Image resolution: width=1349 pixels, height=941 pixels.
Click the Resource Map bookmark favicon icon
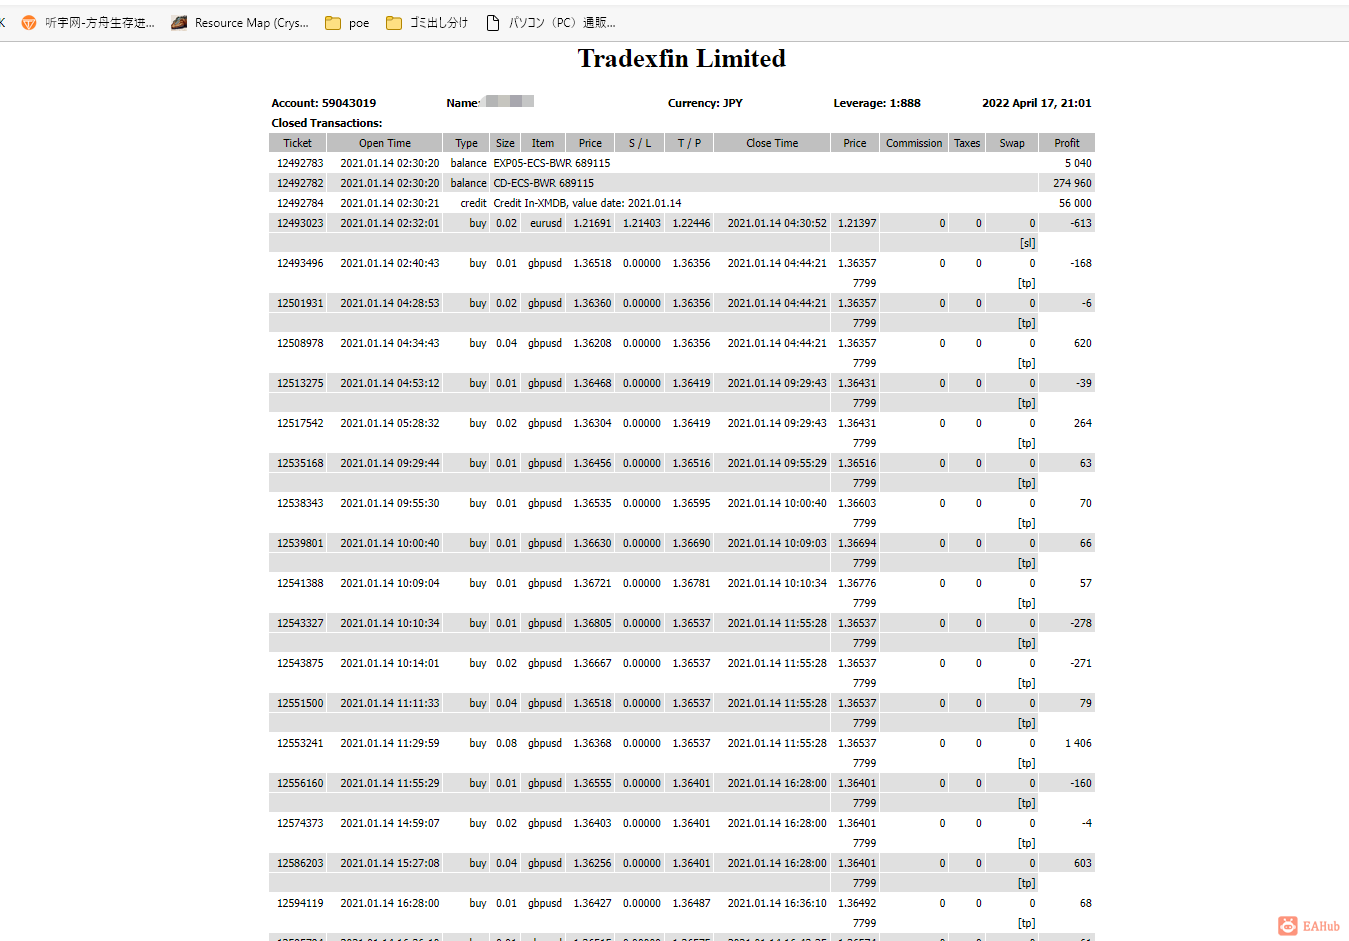pyautogui.click(x=179, y=23)
